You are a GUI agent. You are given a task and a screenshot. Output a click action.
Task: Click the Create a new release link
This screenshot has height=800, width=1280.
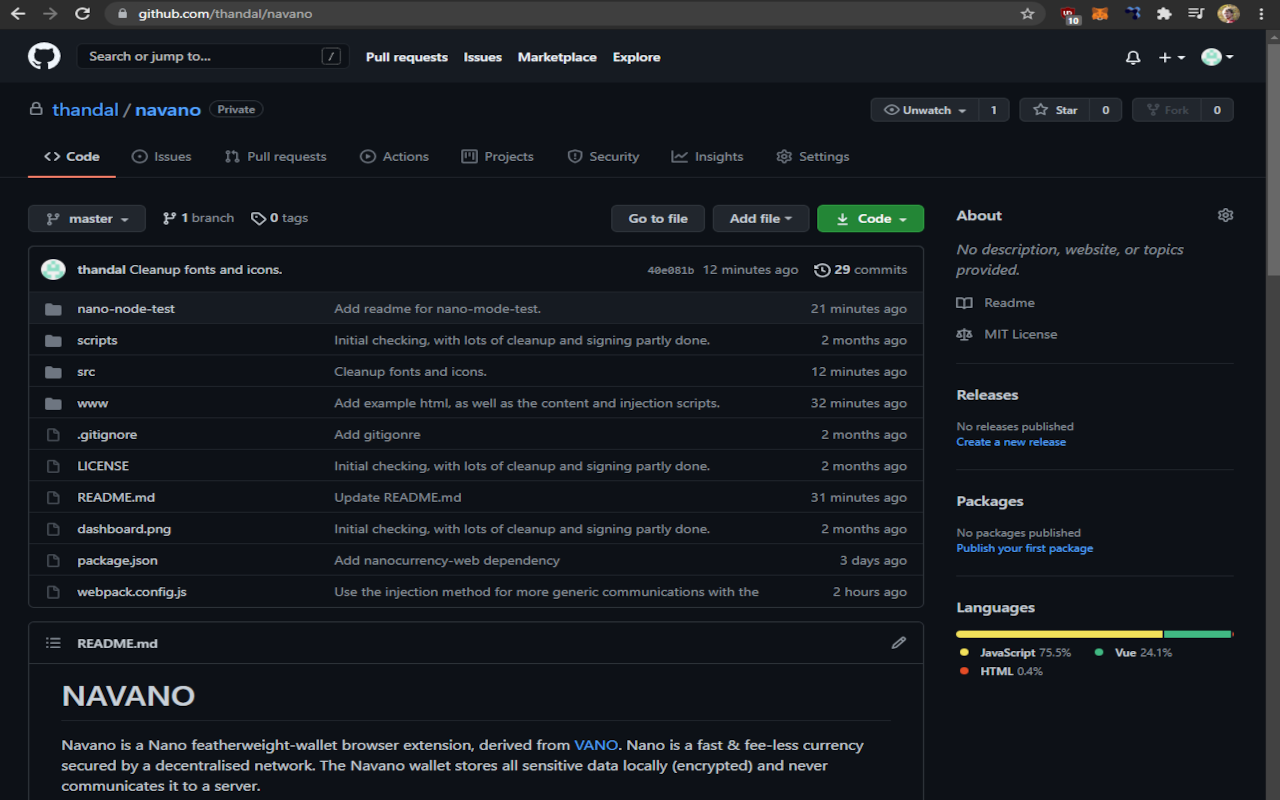pyautogui.click(x=1010, y=442)
